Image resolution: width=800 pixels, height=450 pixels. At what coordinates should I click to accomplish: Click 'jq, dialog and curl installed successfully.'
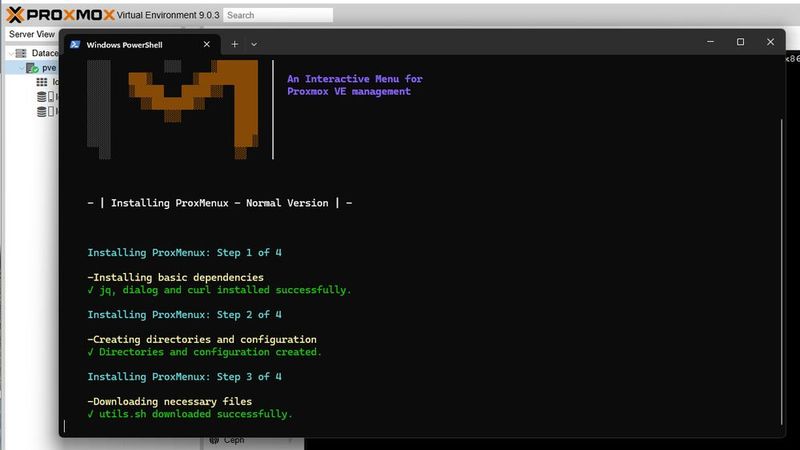click(224, 290)
